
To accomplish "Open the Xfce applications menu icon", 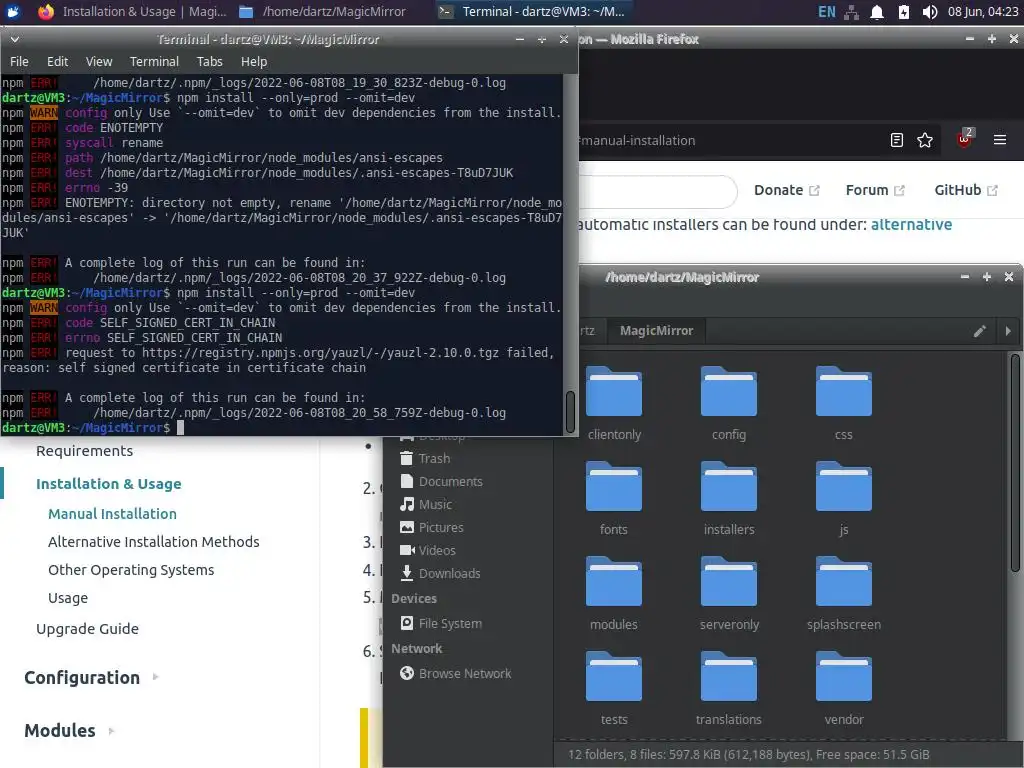I will point(13,12).
